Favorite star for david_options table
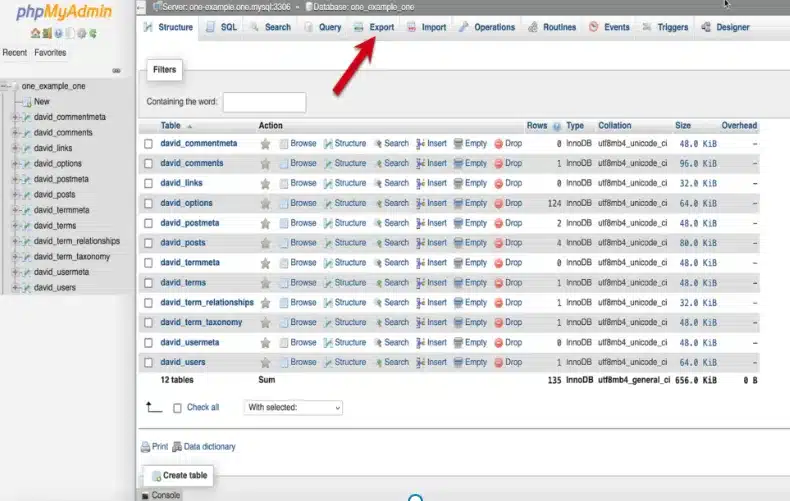 [265, 203]
